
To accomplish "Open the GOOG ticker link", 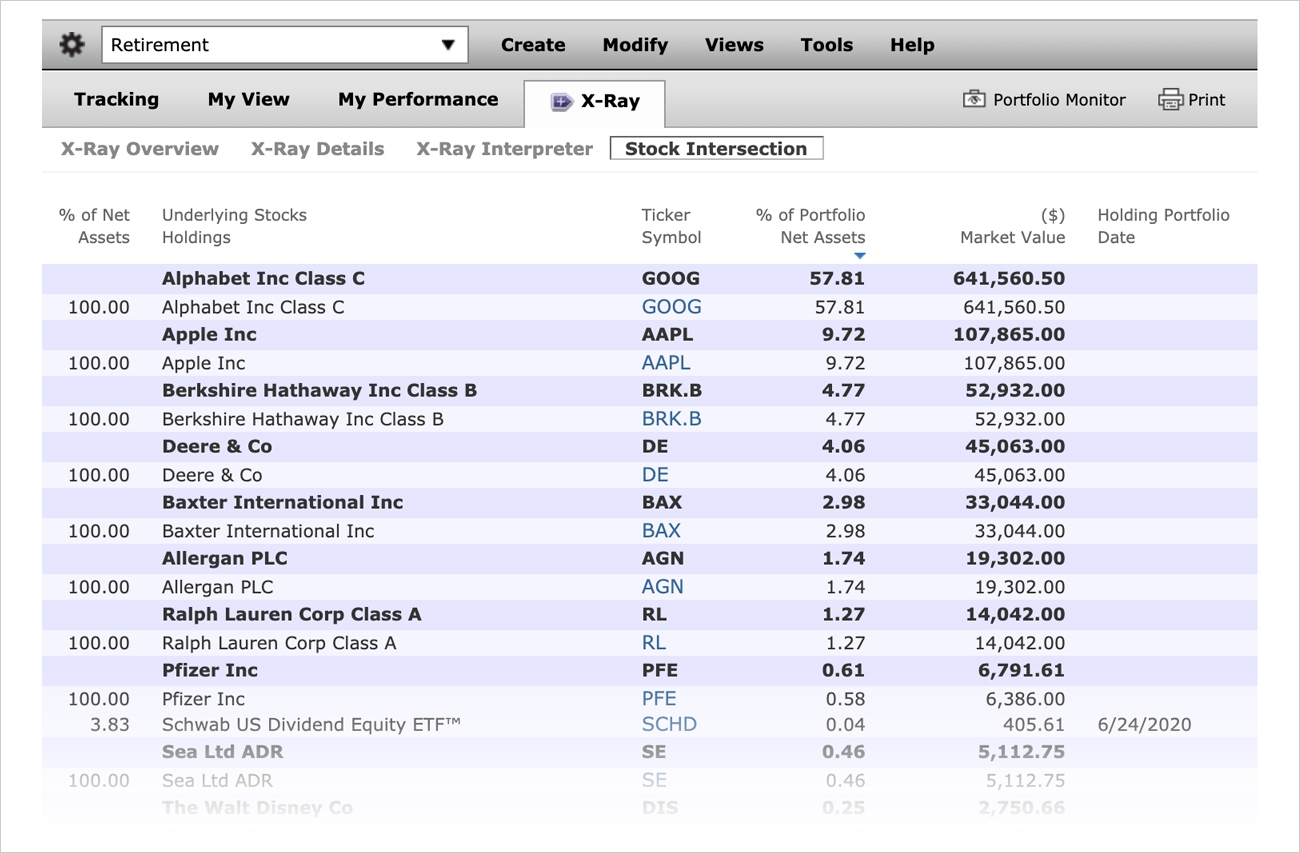I will click(x=671, y=307).
